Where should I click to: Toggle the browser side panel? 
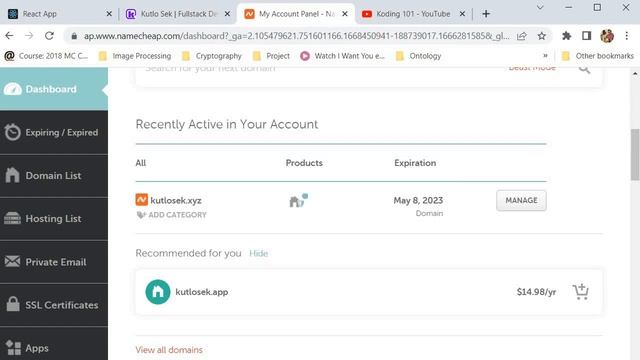(587, 36)
